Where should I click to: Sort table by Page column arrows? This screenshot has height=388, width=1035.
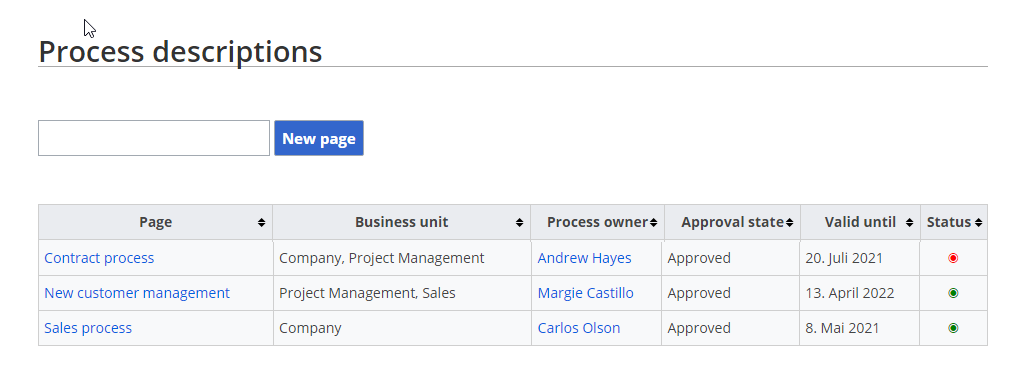[x=261, y=223]
